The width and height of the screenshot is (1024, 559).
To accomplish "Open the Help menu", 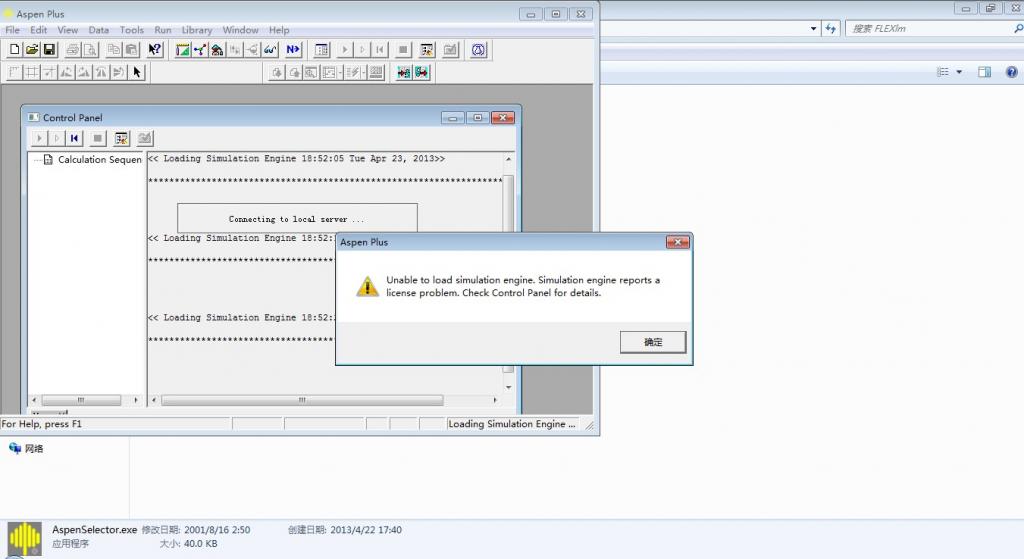I will tap(279, 30).
